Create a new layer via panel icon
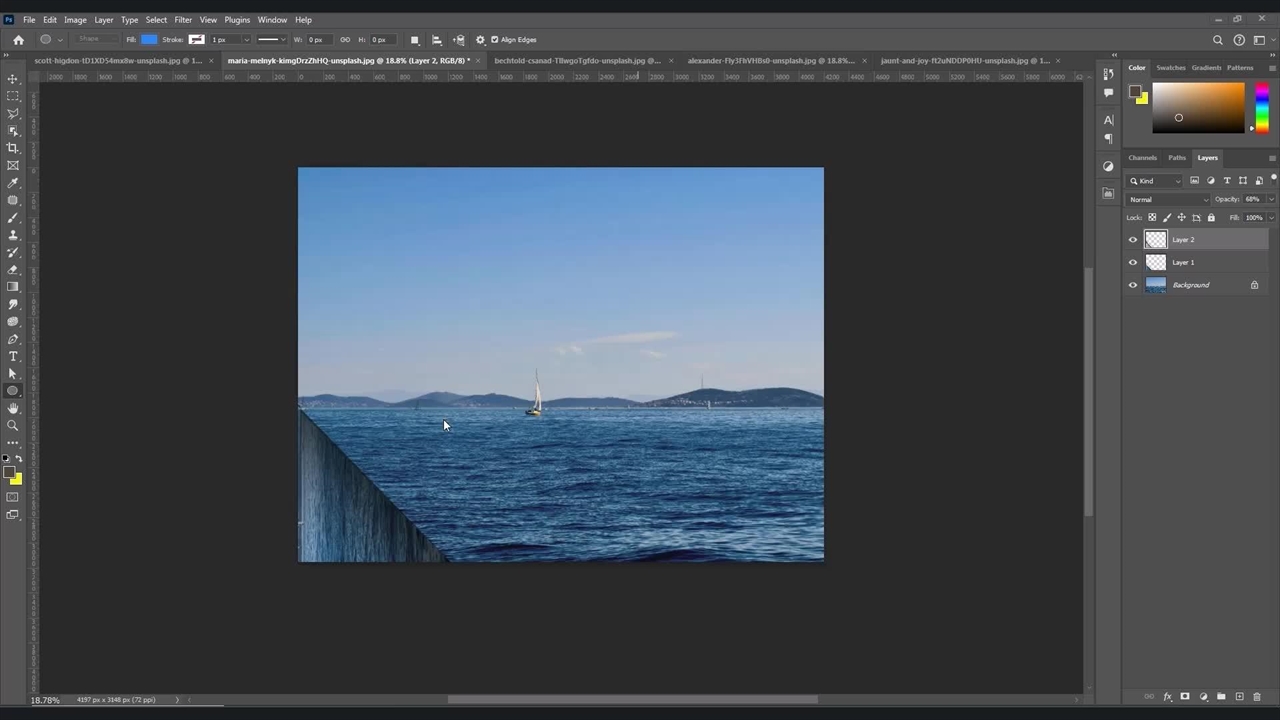The width and height of the screenshot is (1280, 720). (1239, 697)
